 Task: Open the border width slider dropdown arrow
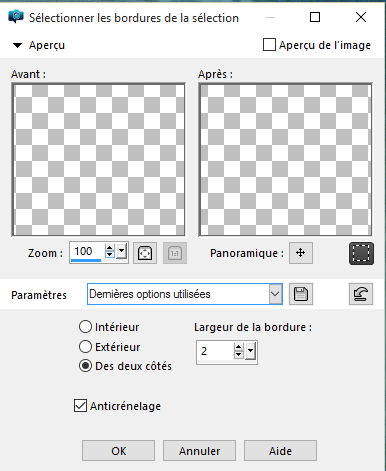click(x=250, y=351)
